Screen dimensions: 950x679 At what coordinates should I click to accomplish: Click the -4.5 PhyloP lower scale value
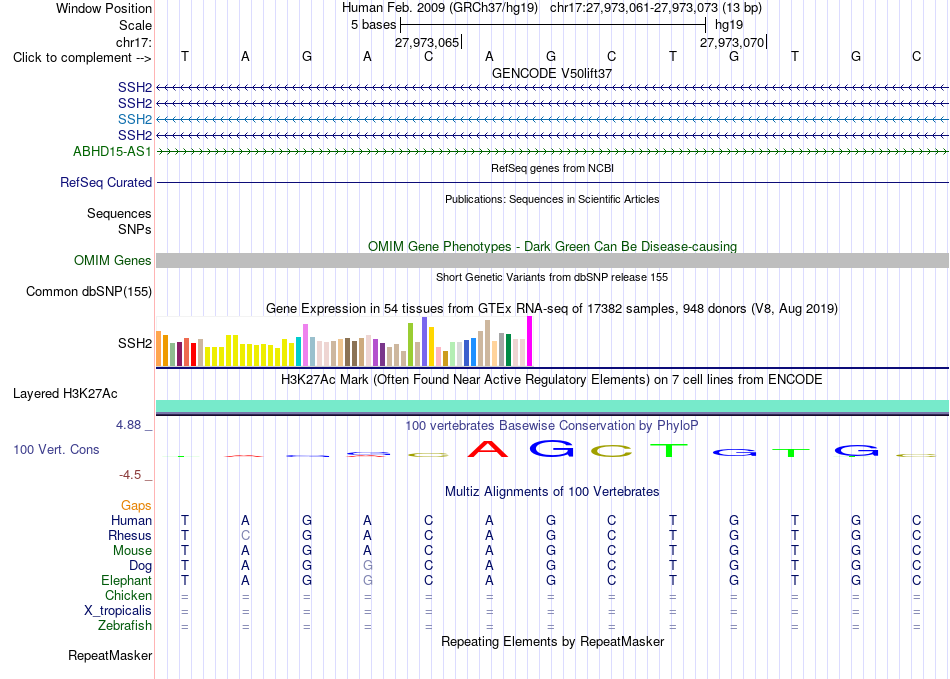[130, 474]
